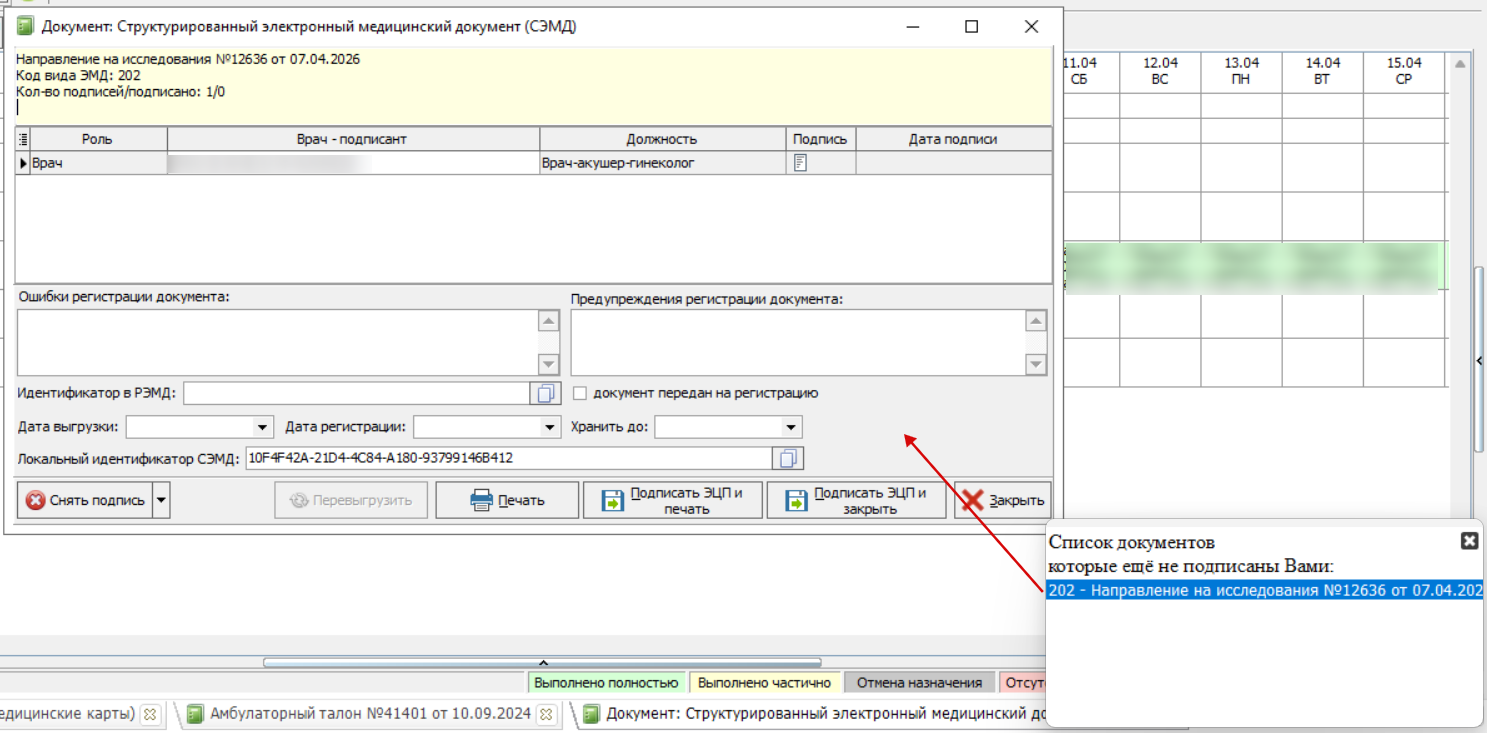The width and height of the screenshot is (1487, 733).
Task: Close the Медицинские карты tab
Action: pyautogui.click(x=150, y=714)
